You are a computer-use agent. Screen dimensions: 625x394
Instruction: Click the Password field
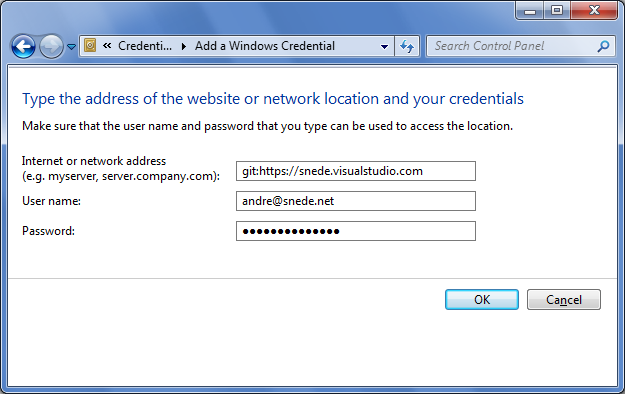tap(356, 231)
